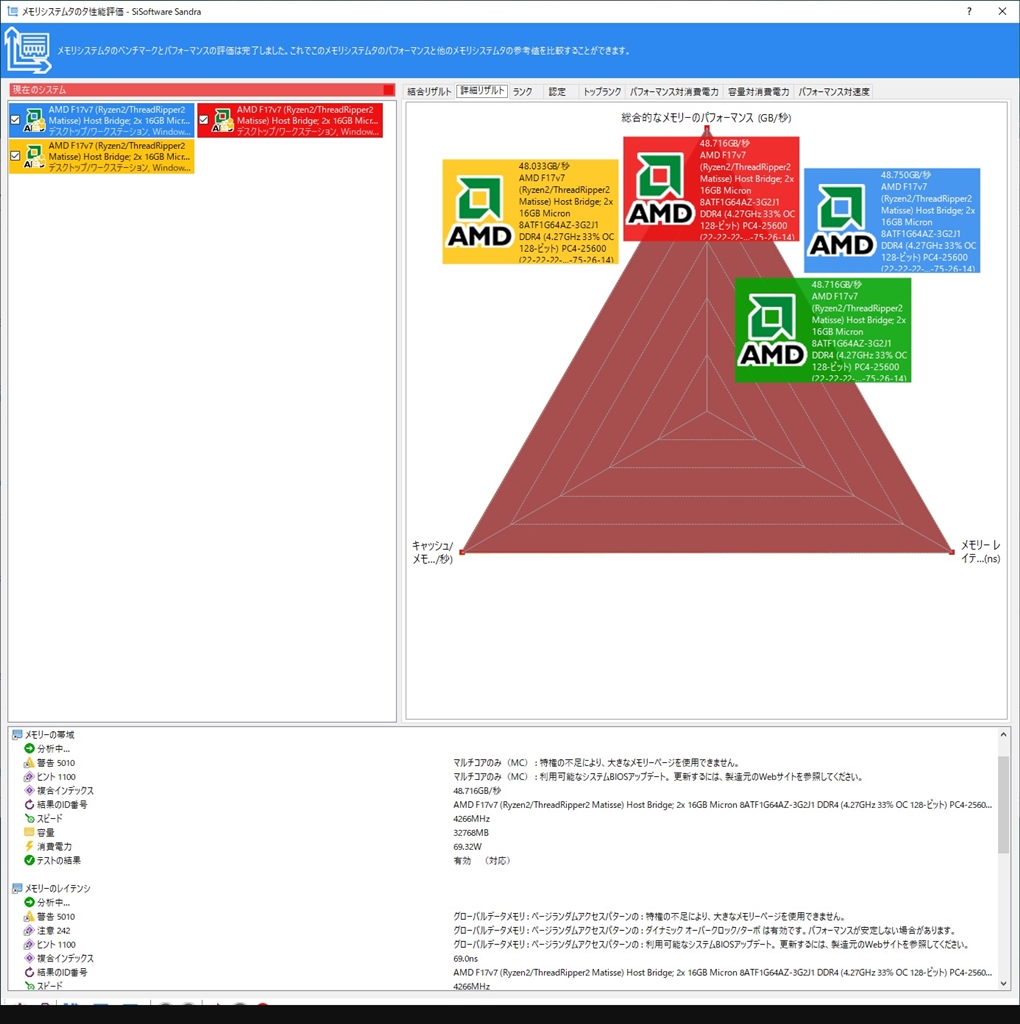The height and width of the screenshot is (1024, 1020).
Task: Click the purple diamond icon of 複合インデックス under メモリーのレイテンシ
Action: click(29, 958)
